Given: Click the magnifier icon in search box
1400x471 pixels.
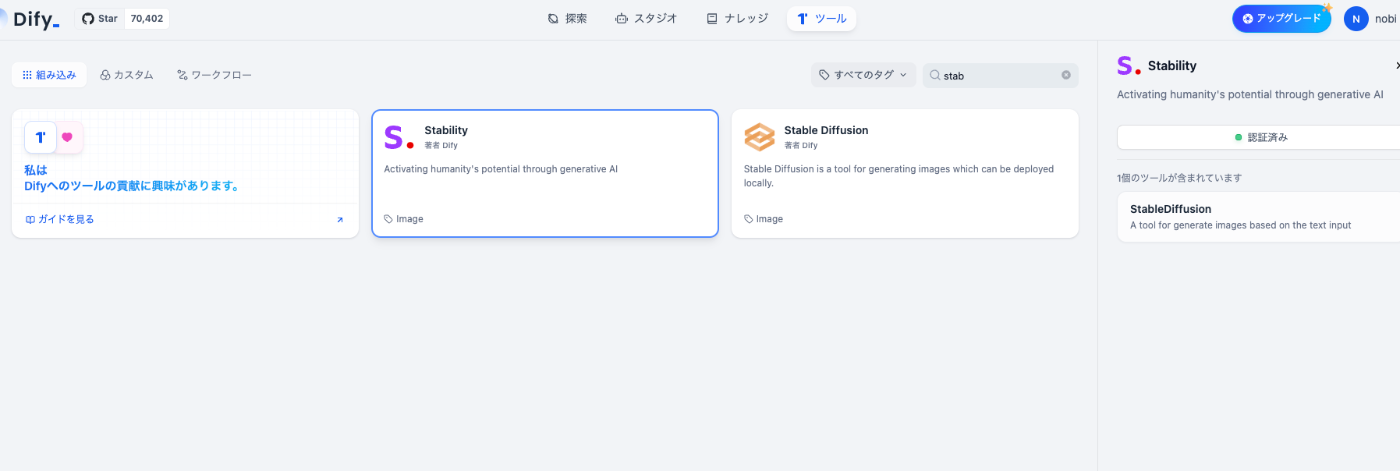Looking at the screenshot, I should 935,75.
